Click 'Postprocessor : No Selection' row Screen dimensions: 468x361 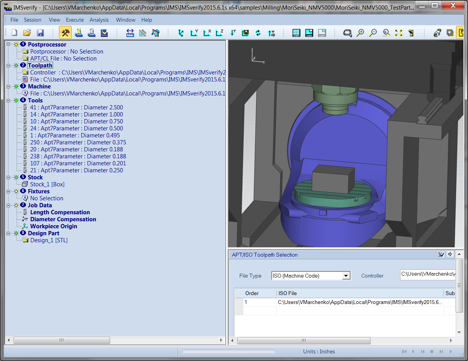tap(66, 51)
